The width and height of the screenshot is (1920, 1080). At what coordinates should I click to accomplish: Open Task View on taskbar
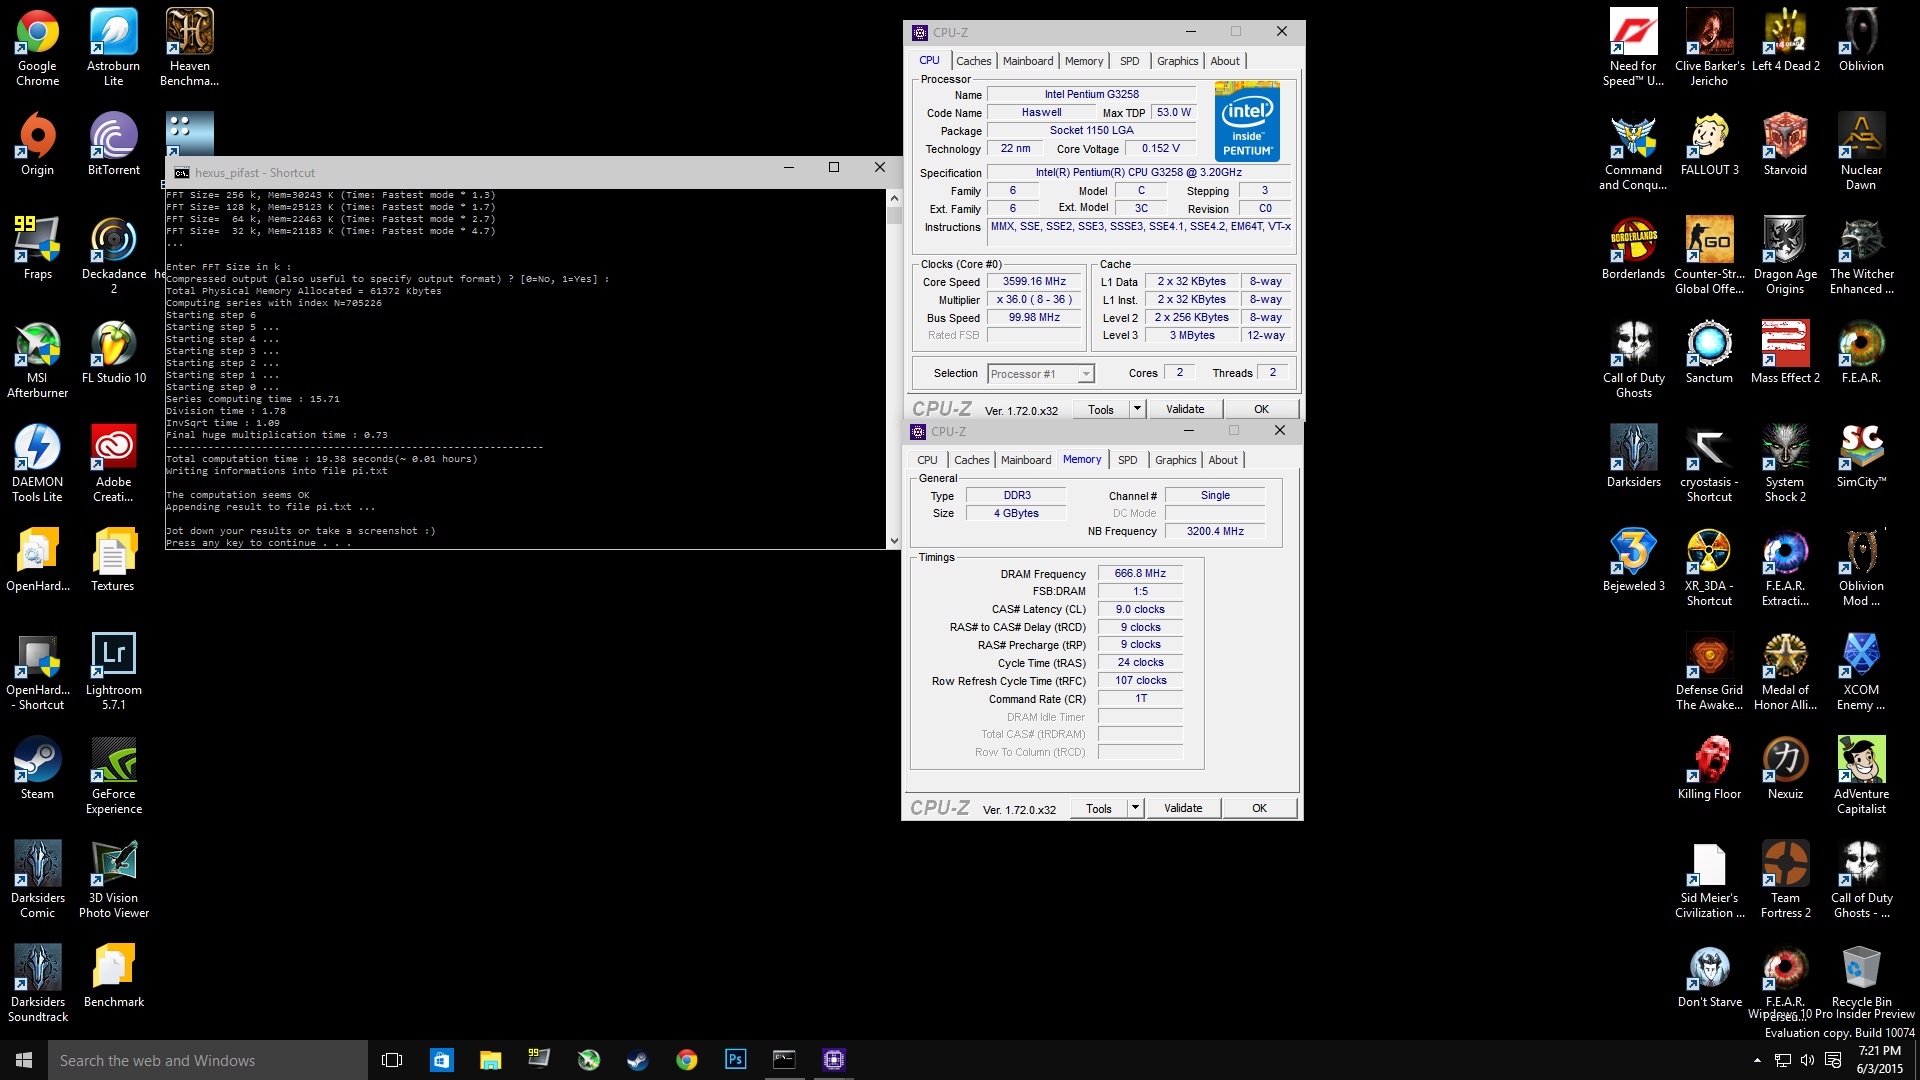click(x=392, y=1060)
